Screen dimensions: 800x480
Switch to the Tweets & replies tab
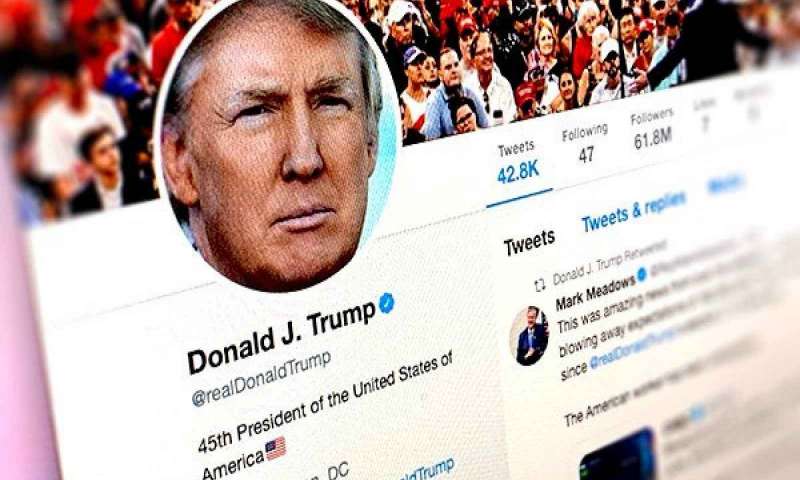pos(634,211)
